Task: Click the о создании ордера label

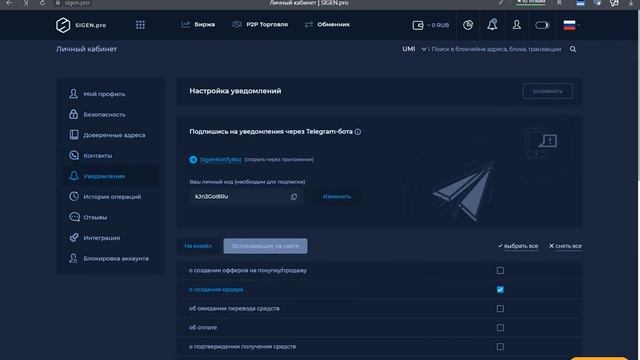Action: pyautogui.click(x=216, y=289)
